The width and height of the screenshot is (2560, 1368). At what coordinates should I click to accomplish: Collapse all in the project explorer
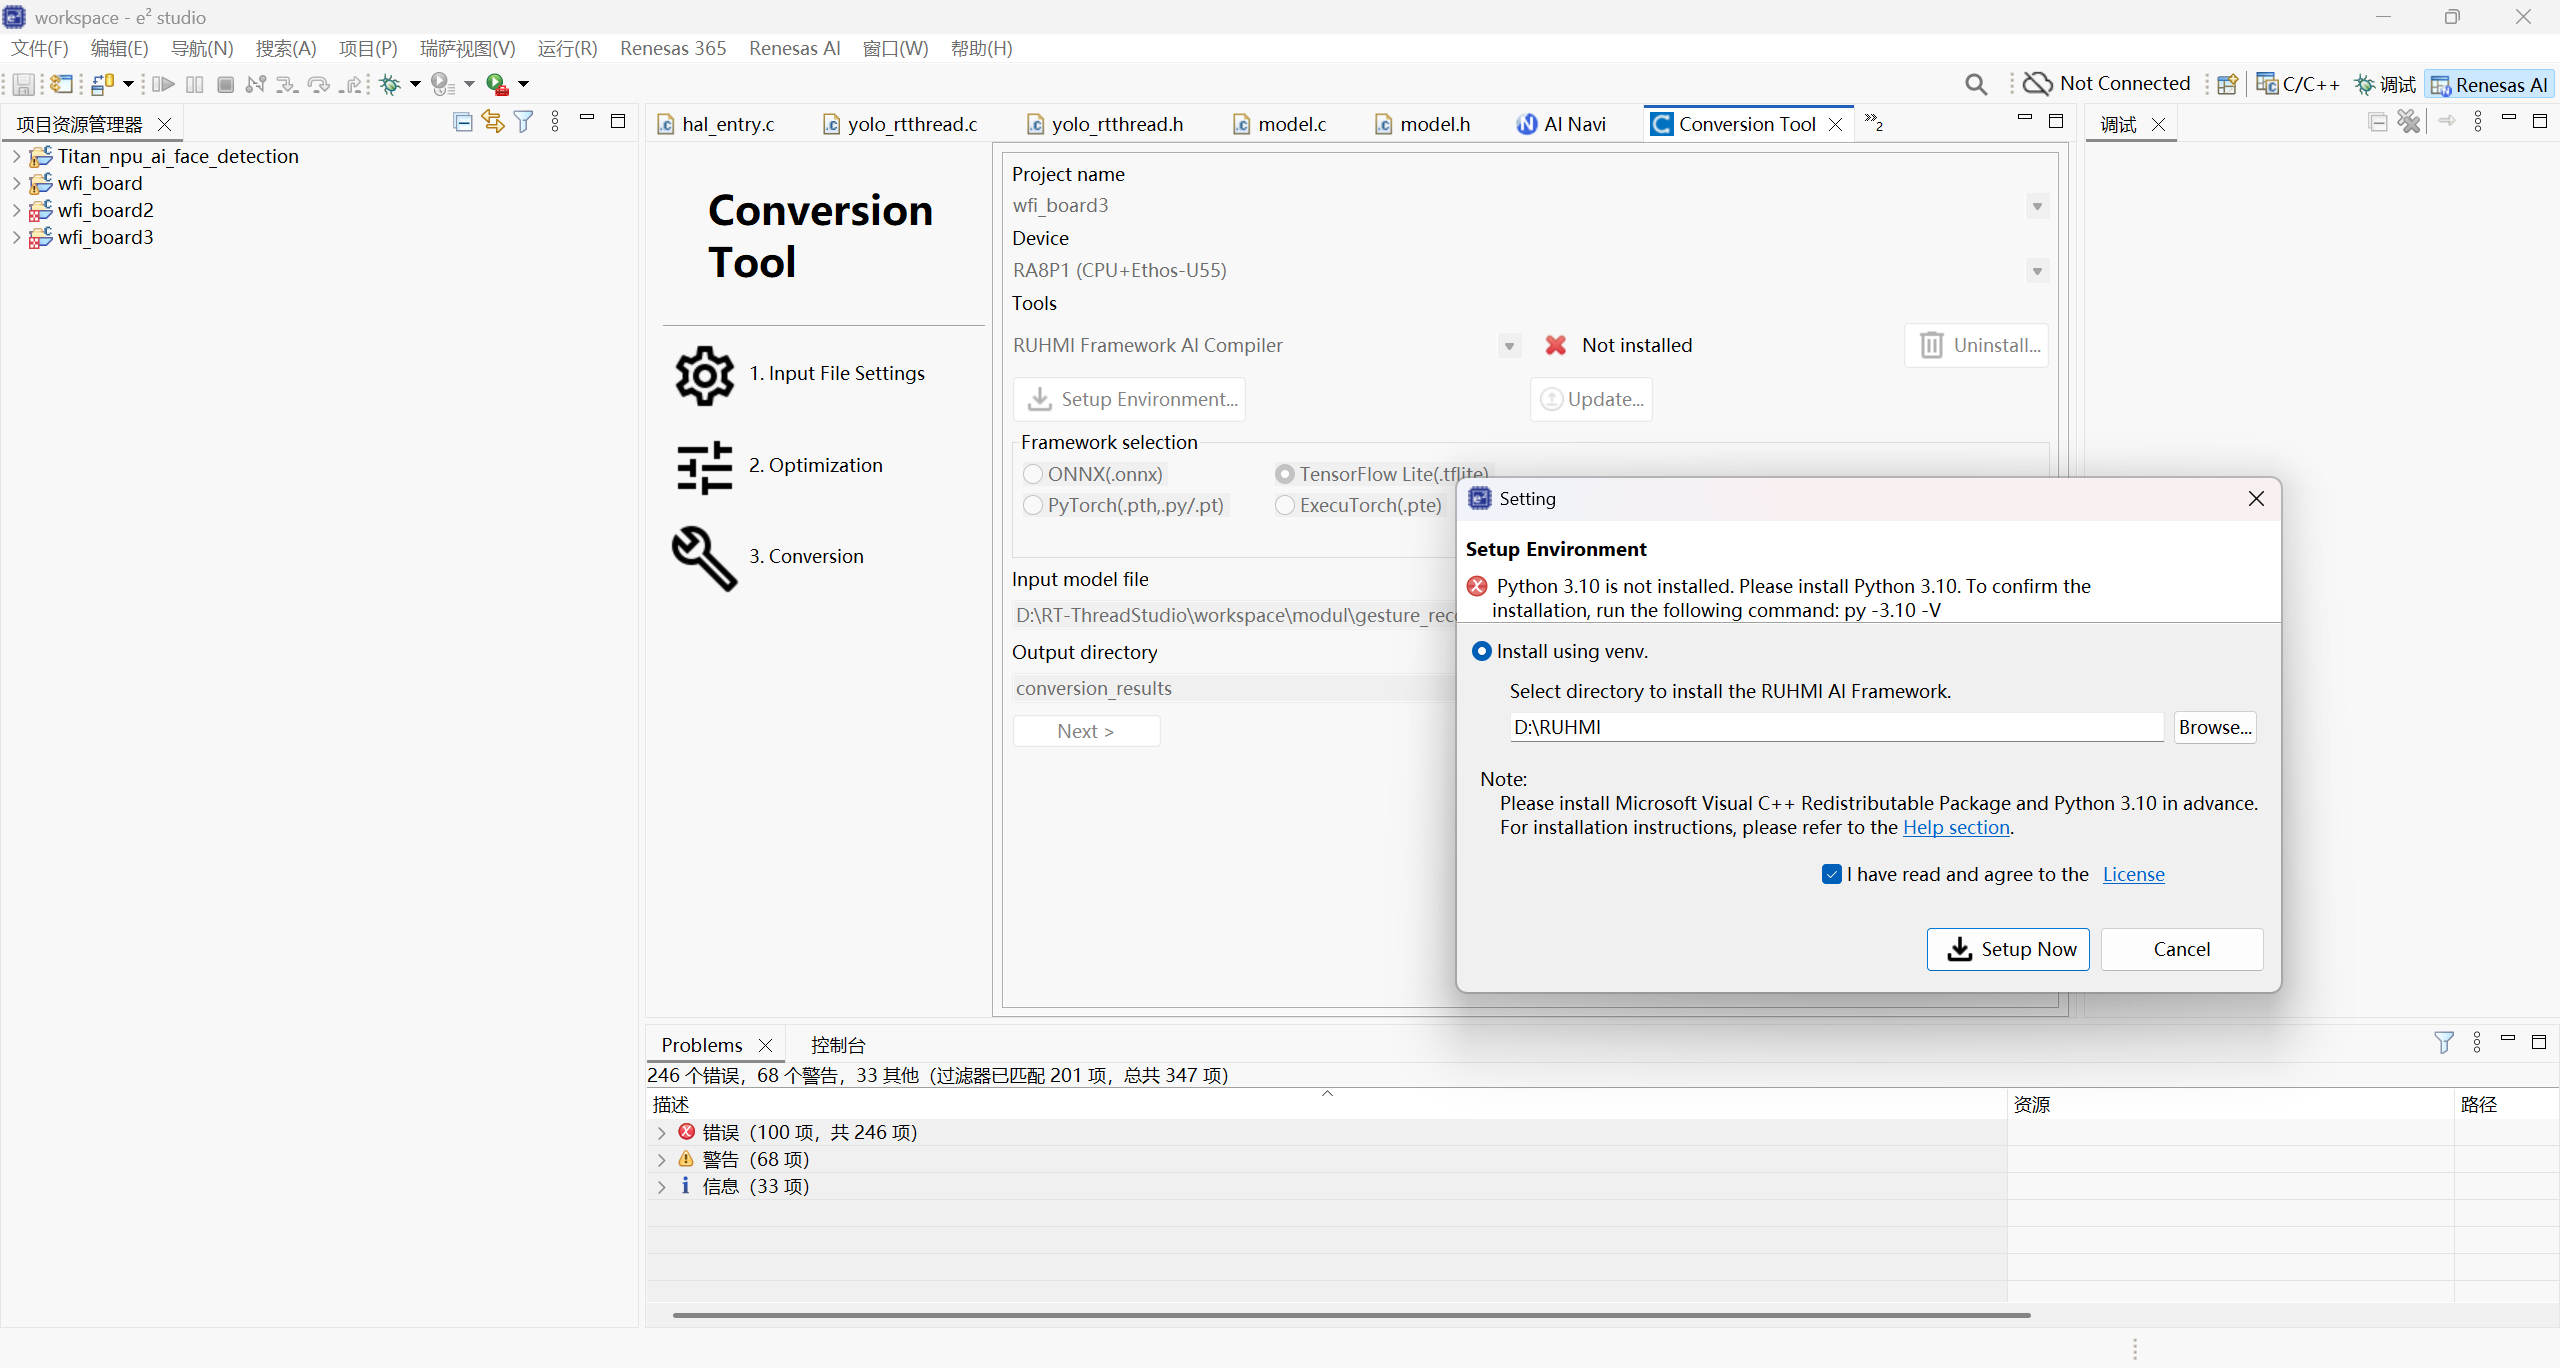point(462,122)
